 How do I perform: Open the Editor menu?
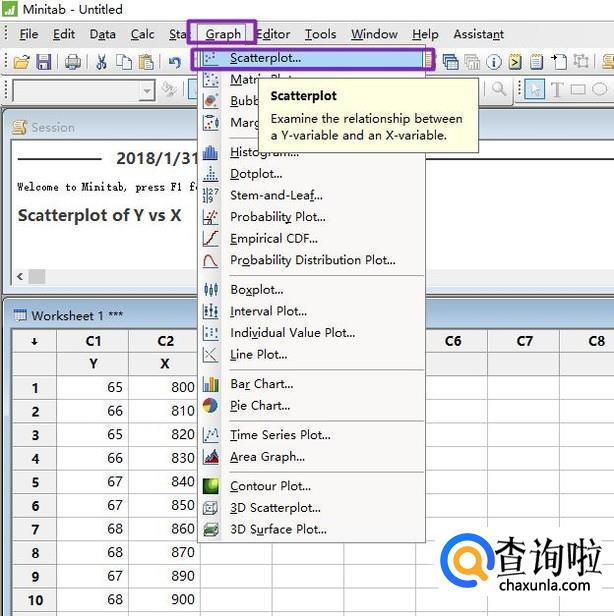click(x=273, y=34)
